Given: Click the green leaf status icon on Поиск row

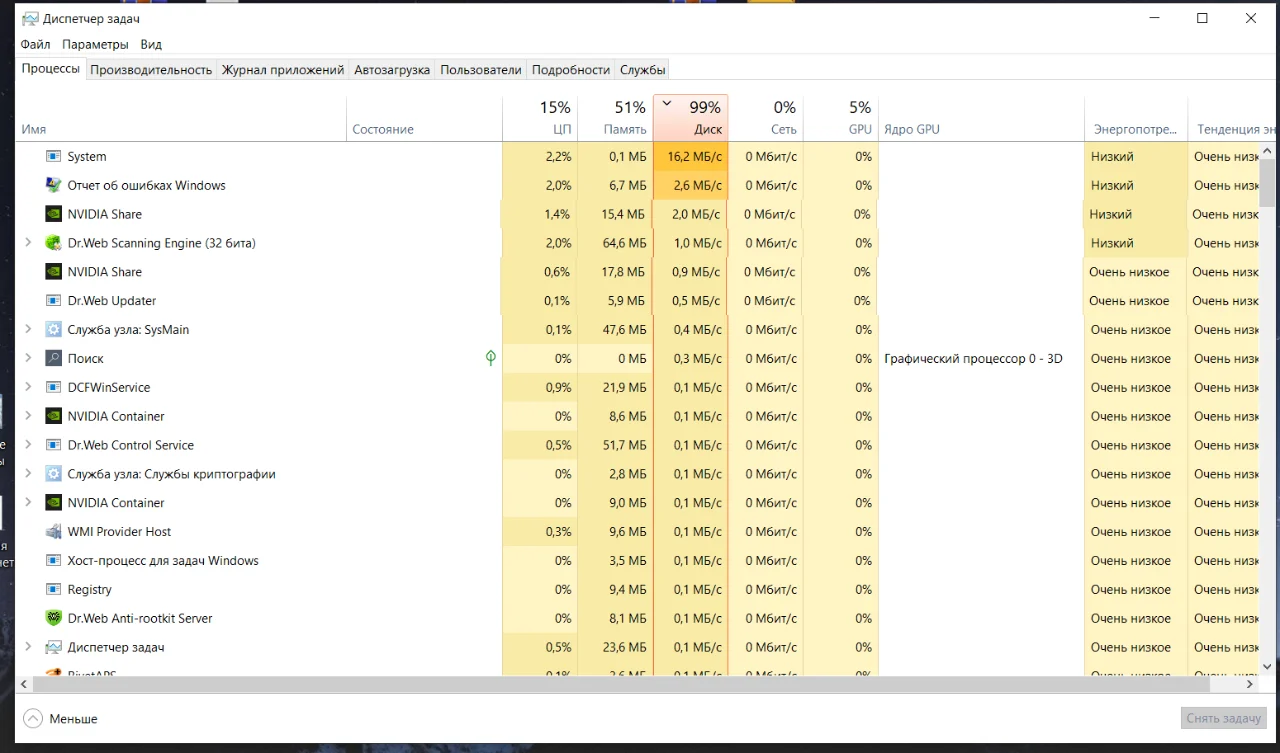Looking at the screenshot, I should pos(491,358).
